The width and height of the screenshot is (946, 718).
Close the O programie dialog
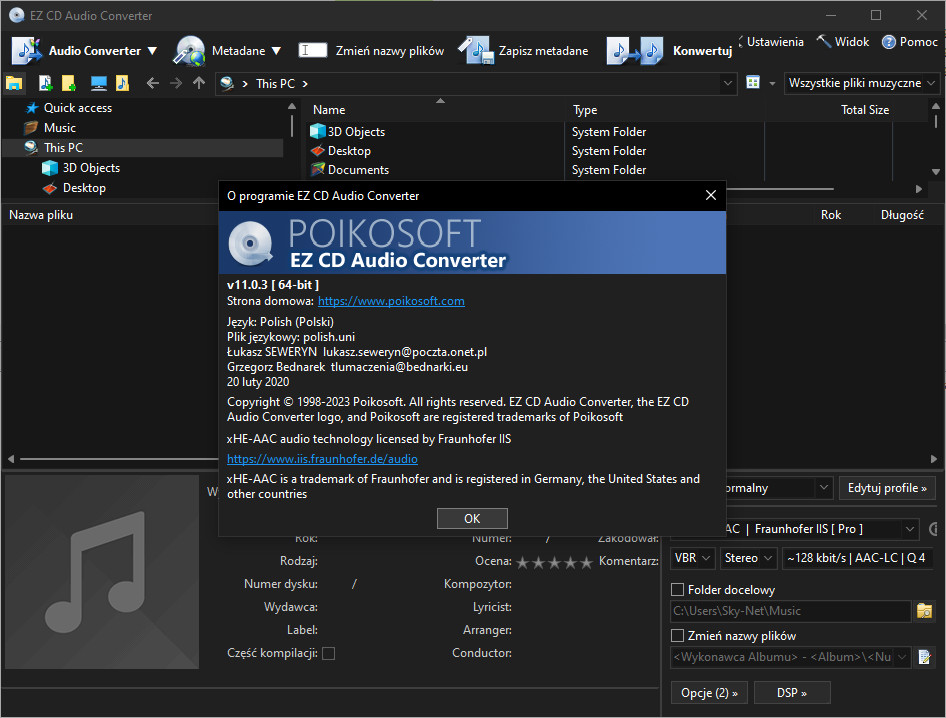click(x=711, y=195)
